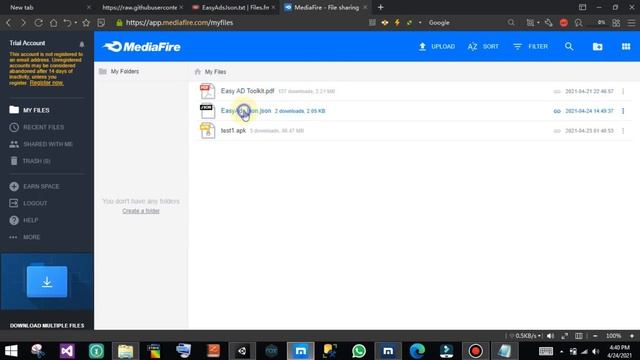Copy share link for Easy AD Toolkit.pdf
The width and height of the screenshot is (640, 360).
coord(557,91)
